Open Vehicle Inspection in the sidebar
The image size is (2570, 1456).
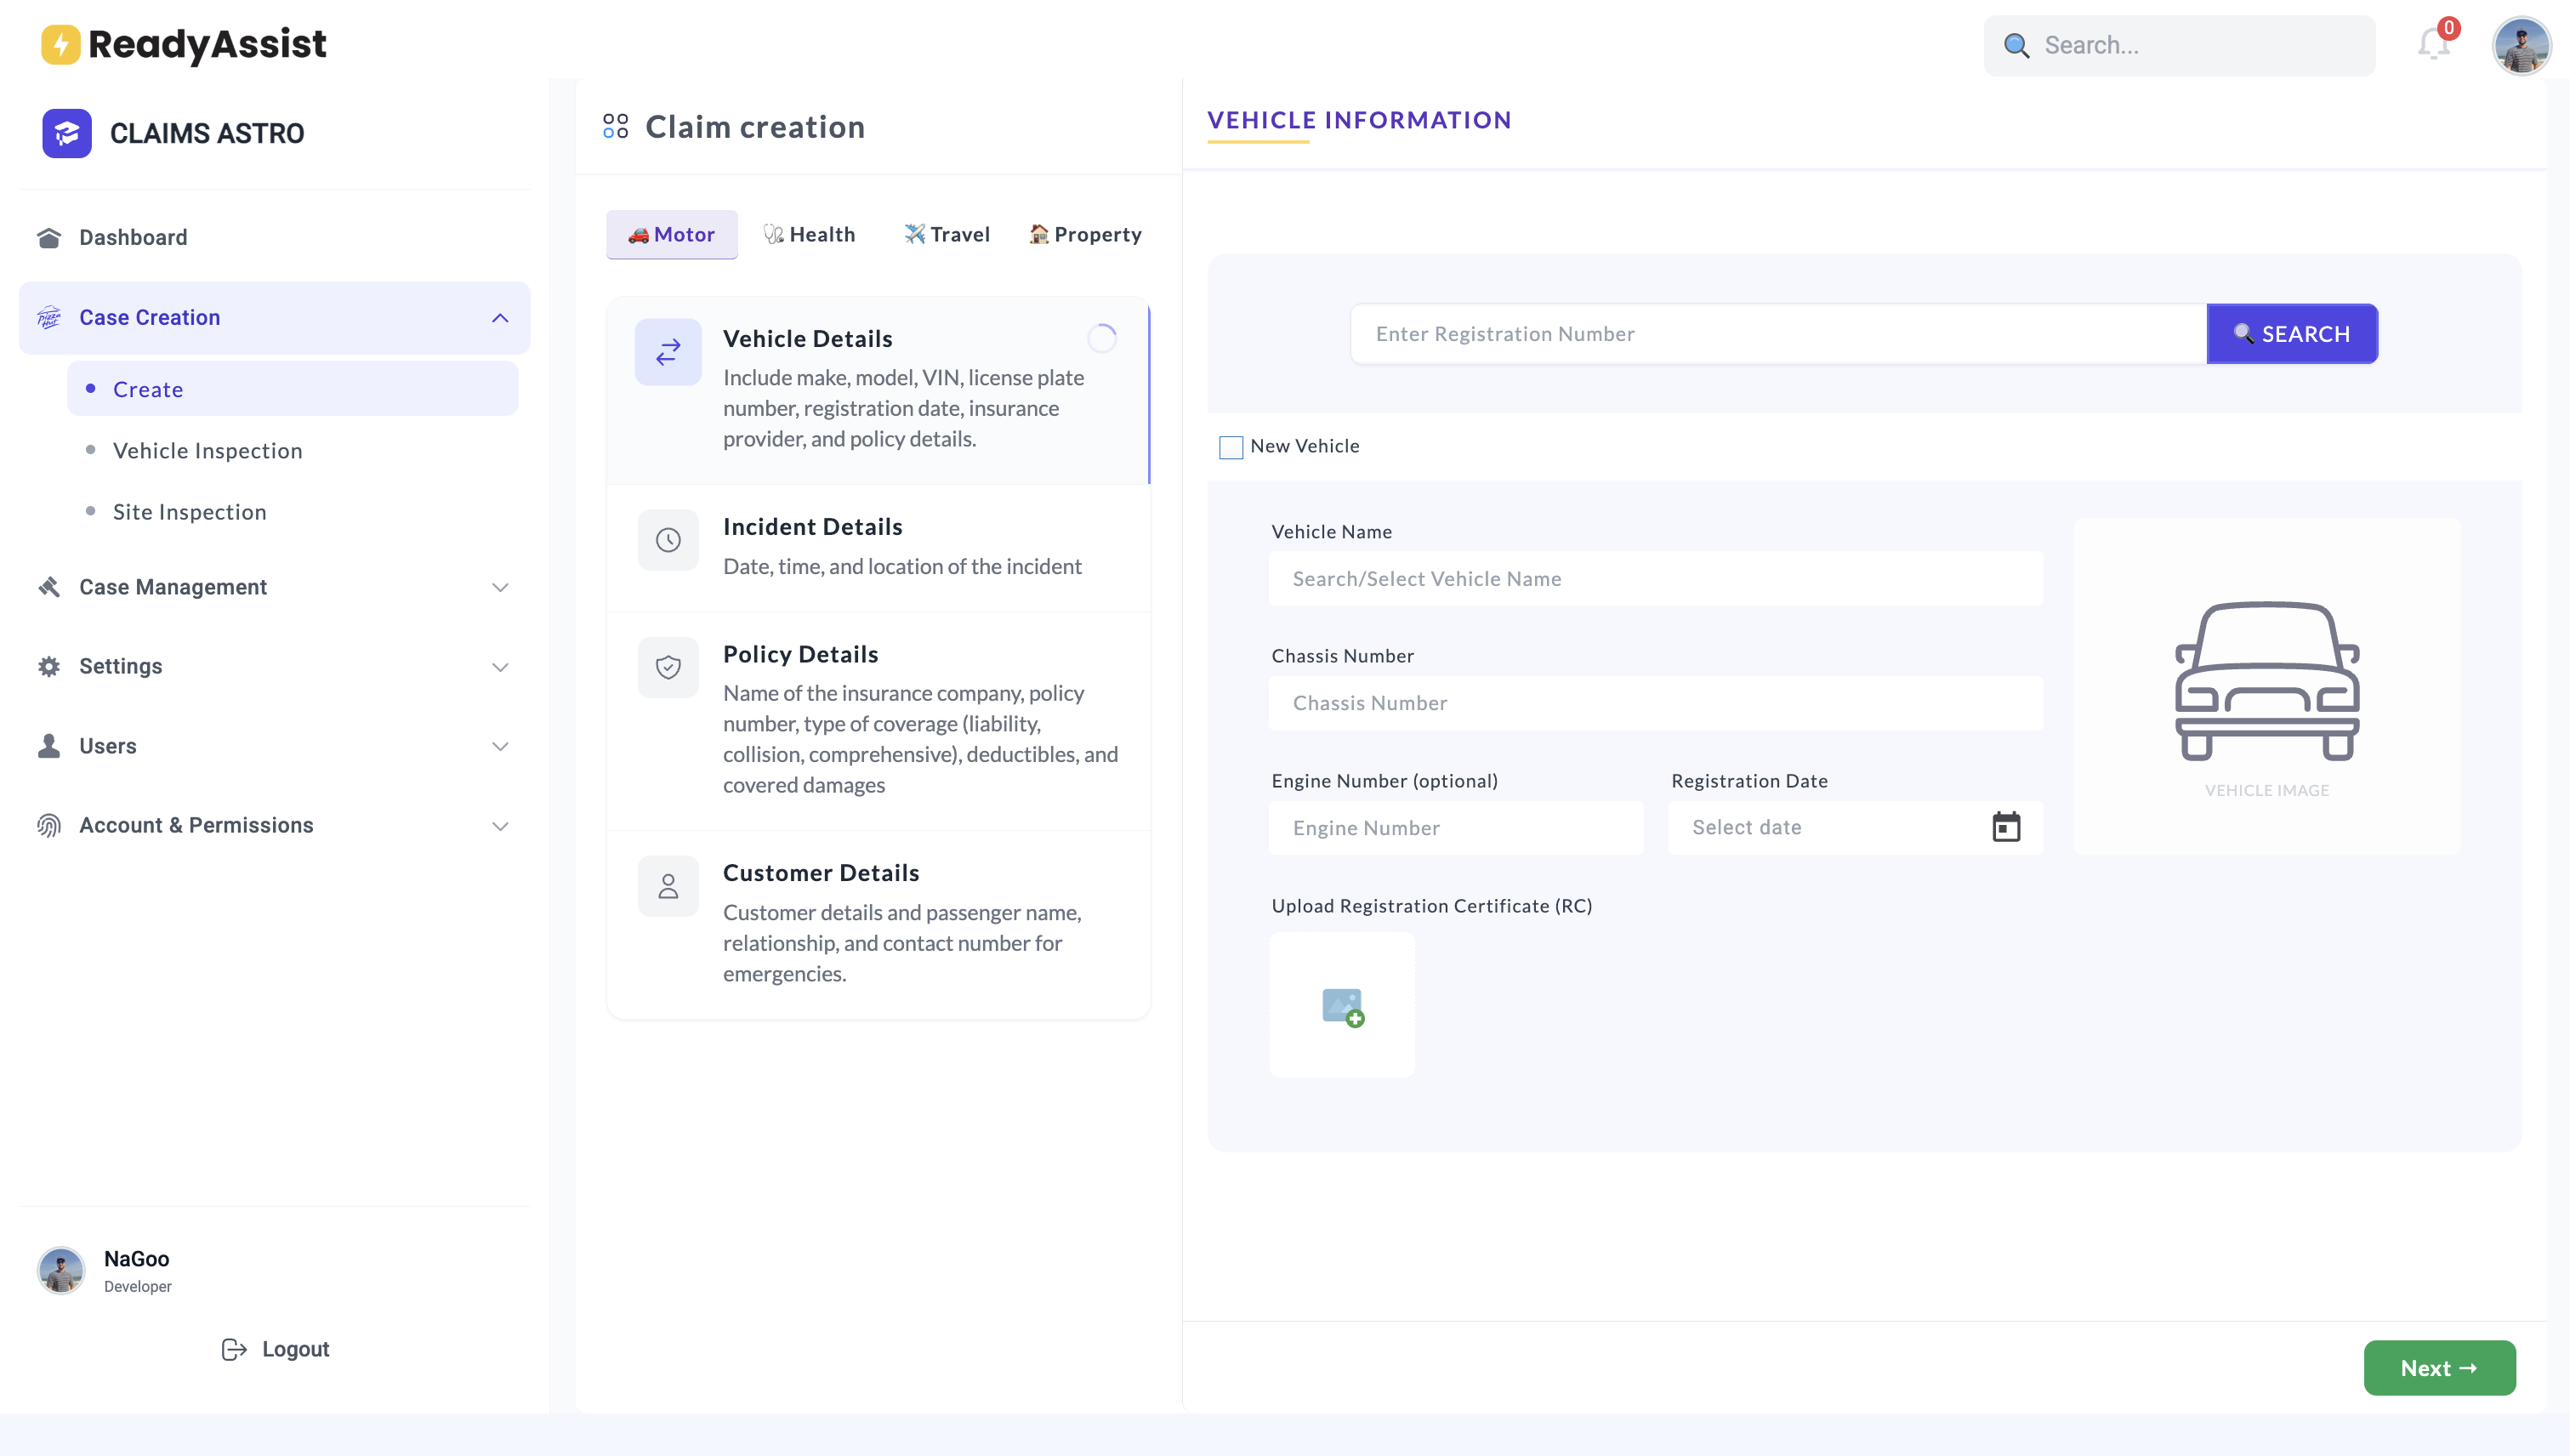pos(207,451)
